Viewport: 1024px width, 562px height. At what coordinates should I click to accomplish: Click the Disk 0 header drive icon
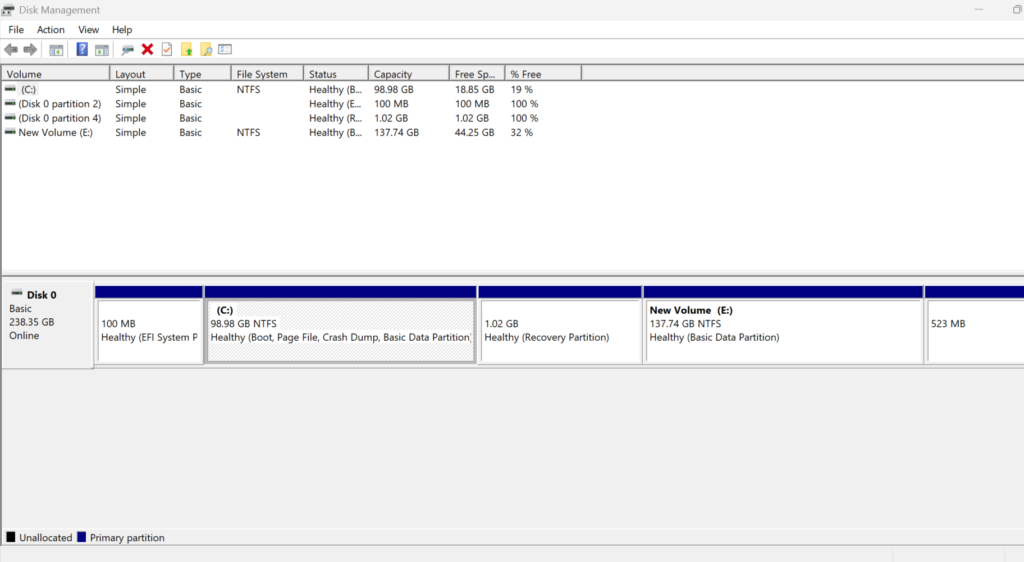(x=17, y=293)
